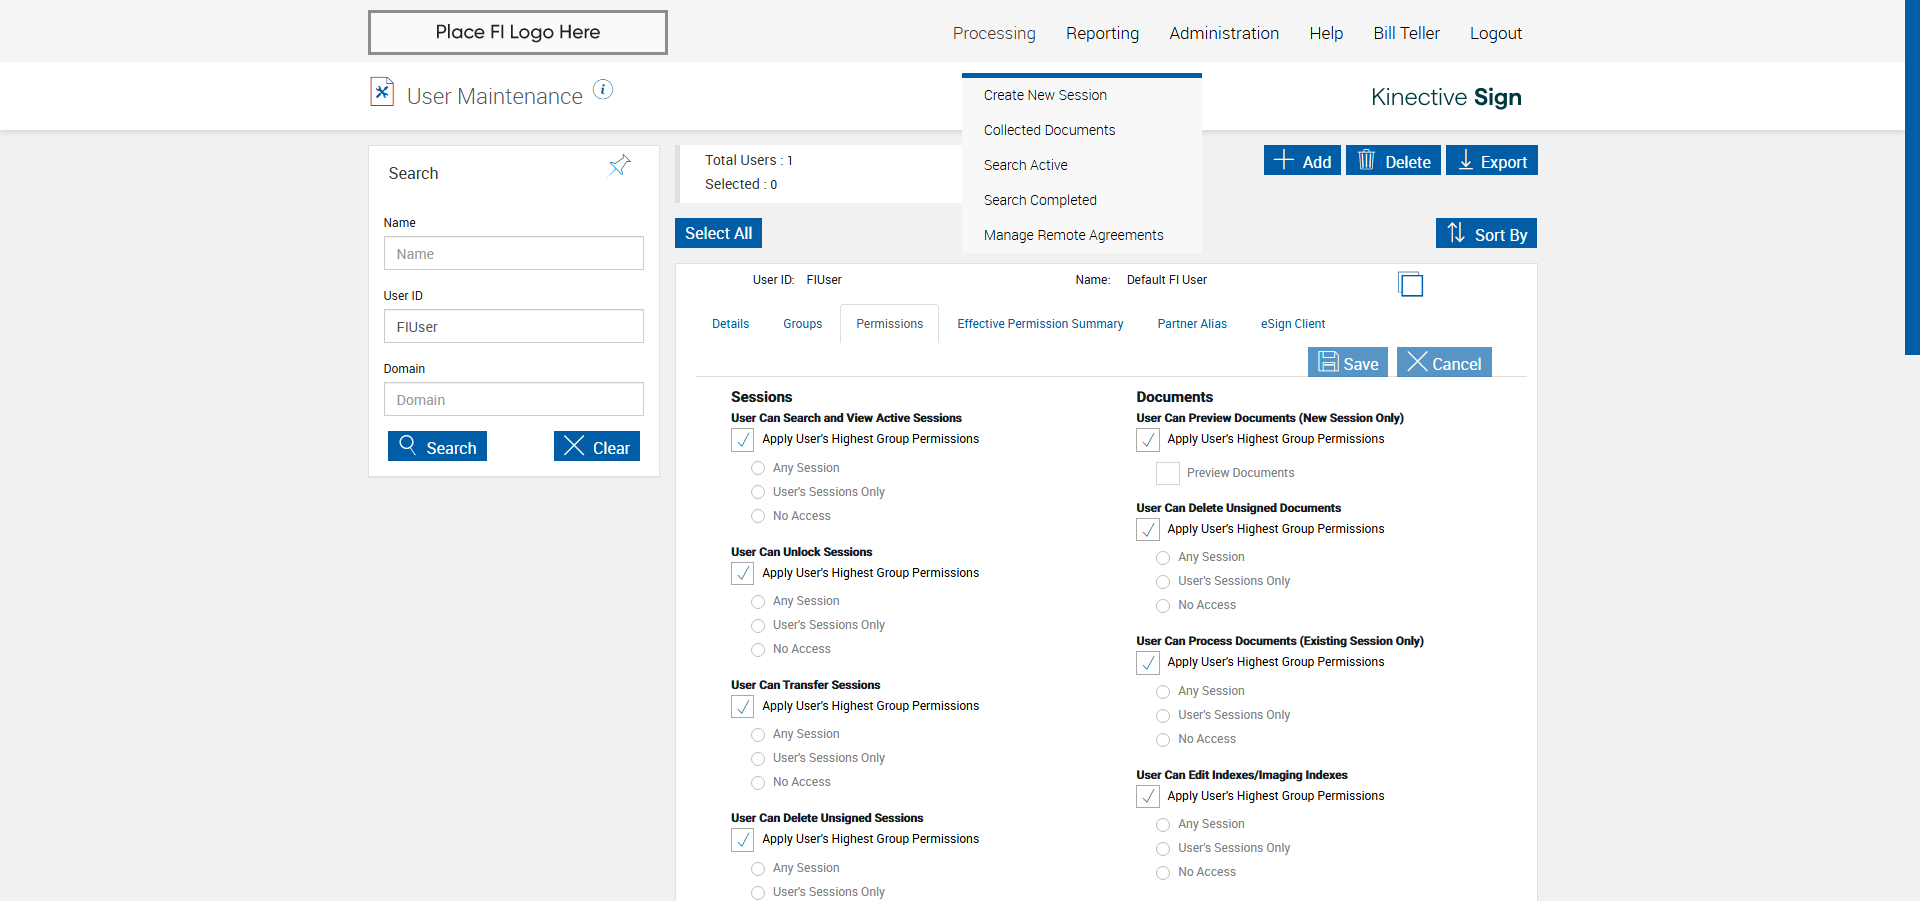Click into the Domain search field
The height and width of the screenshot is (901, 1920).
[513, 400]
